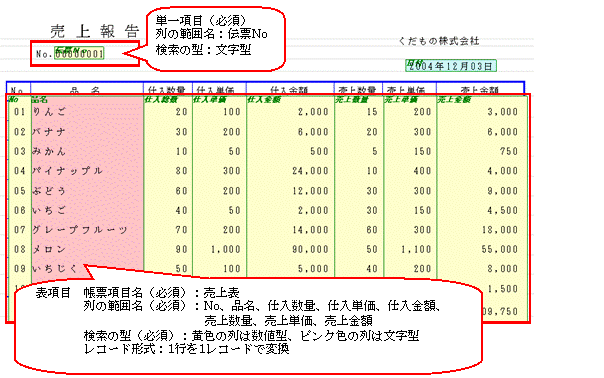The height and width of the screenshot is (378, 604).
Task: Click the 400 sales unit price cell
Action: tap(422, 171)
